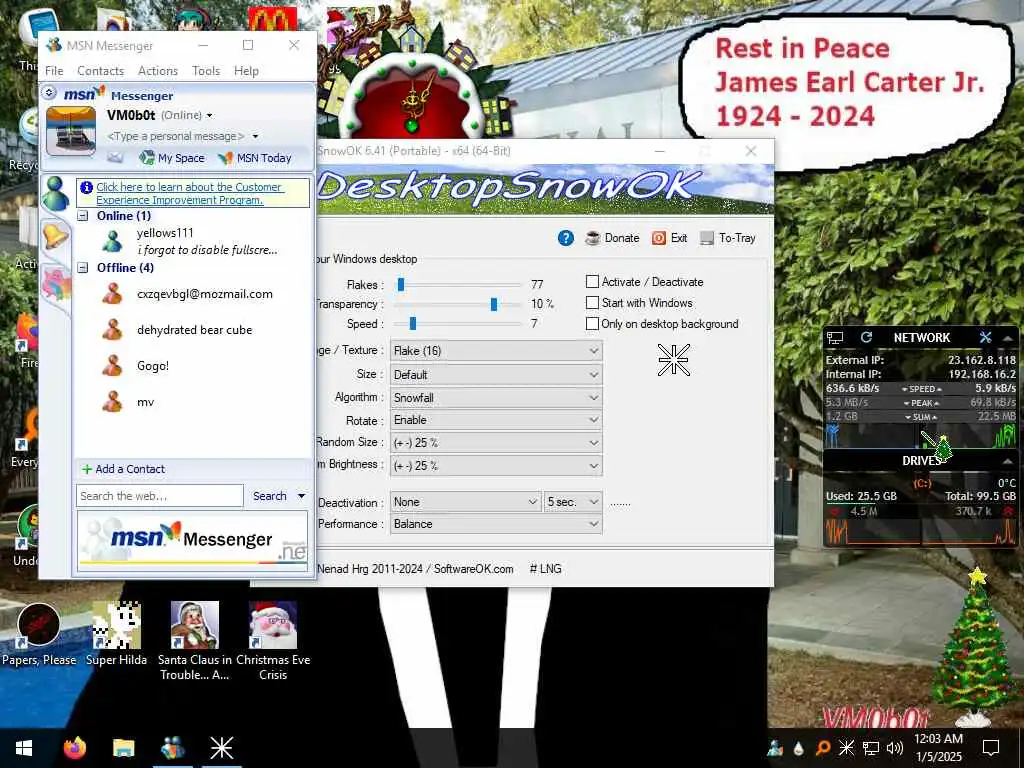This screenshot has width=1024, height=768.
Task: Open Papers, Please desktop shortcut
Action: (x=39, y=634)
